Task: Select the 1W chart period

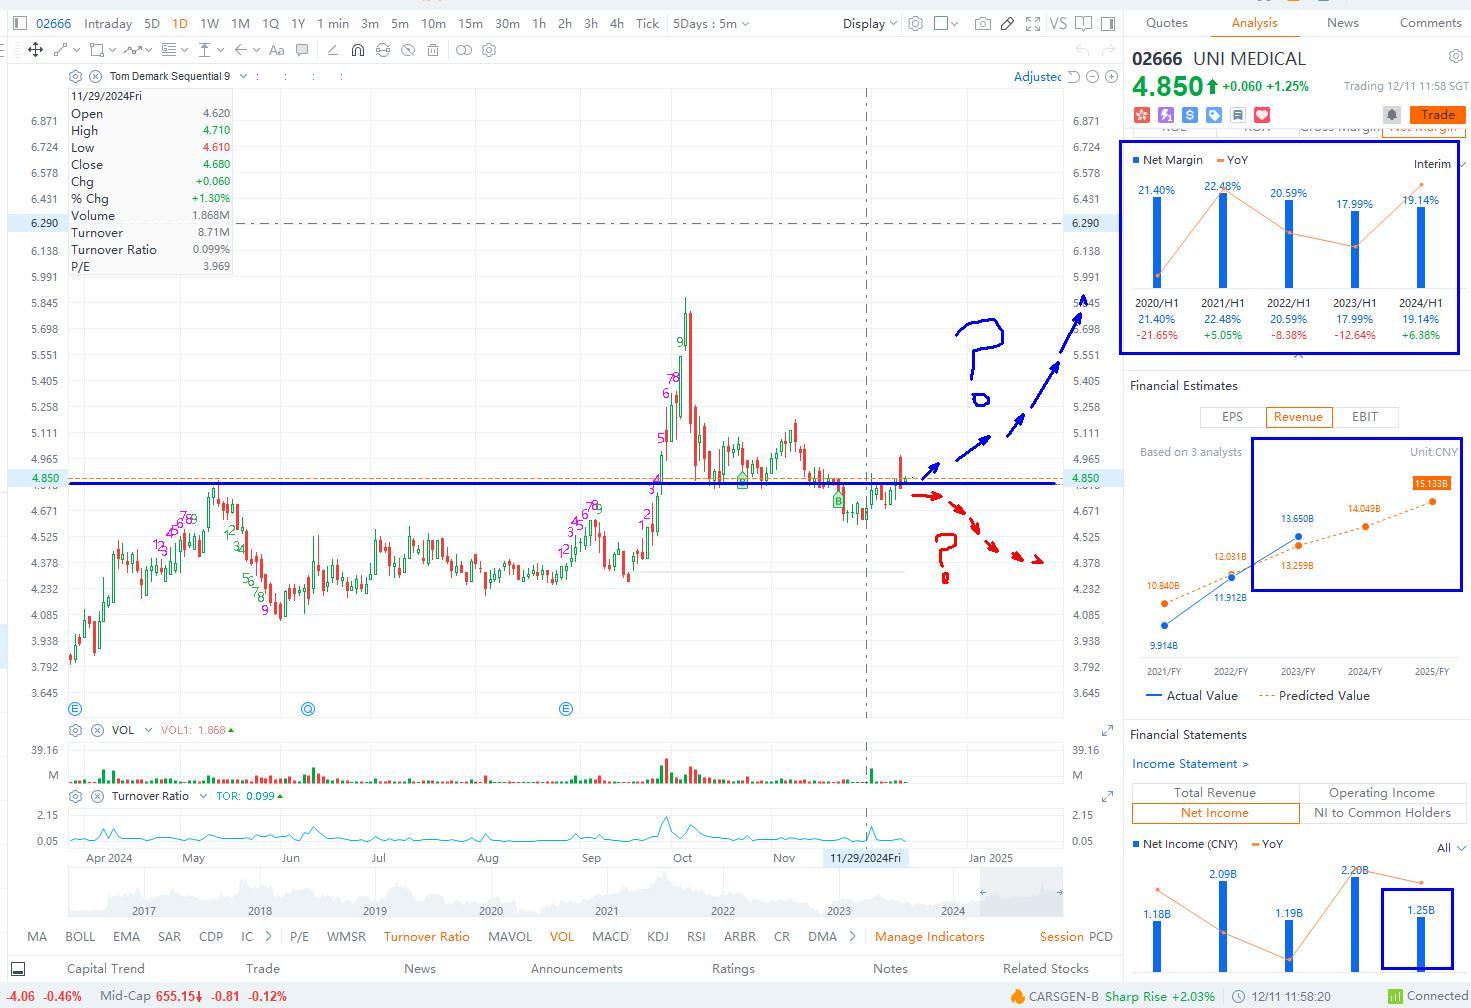Action: [x=209, y=23]
